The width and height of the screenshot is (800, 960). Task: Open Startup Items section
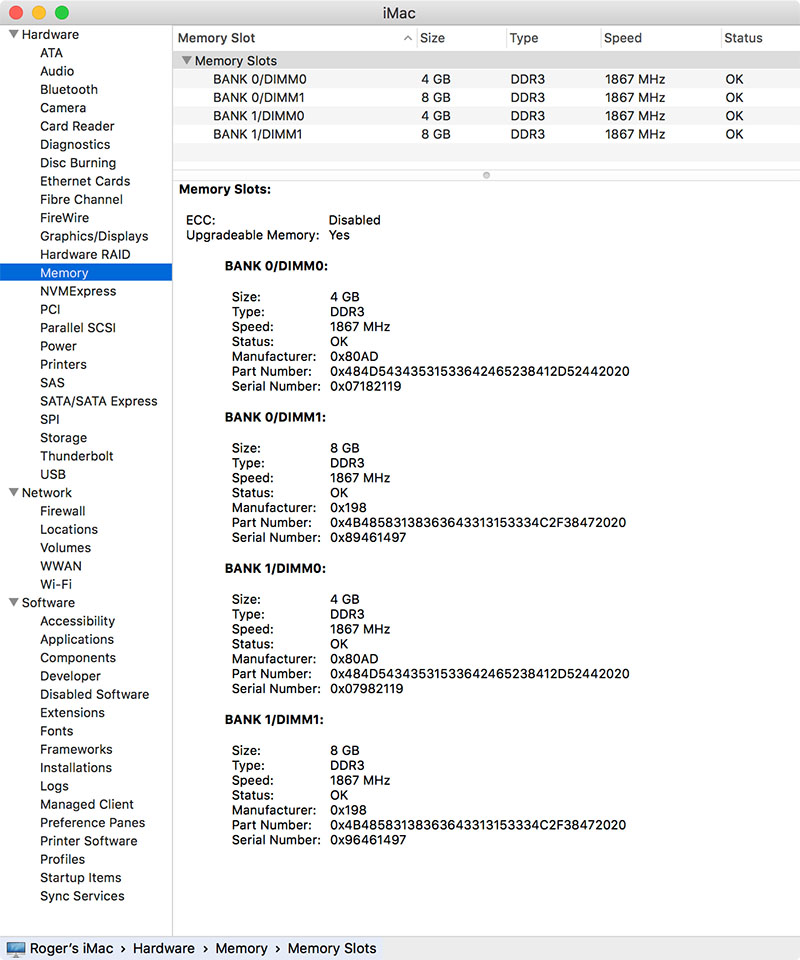pyautogui.click(x=81, y=878)
